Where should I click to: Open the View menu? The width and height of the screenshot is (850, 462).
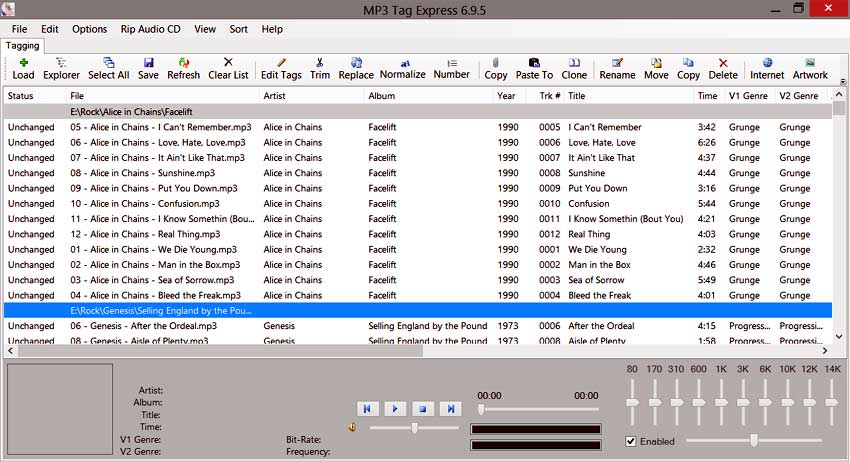point(205,29)
